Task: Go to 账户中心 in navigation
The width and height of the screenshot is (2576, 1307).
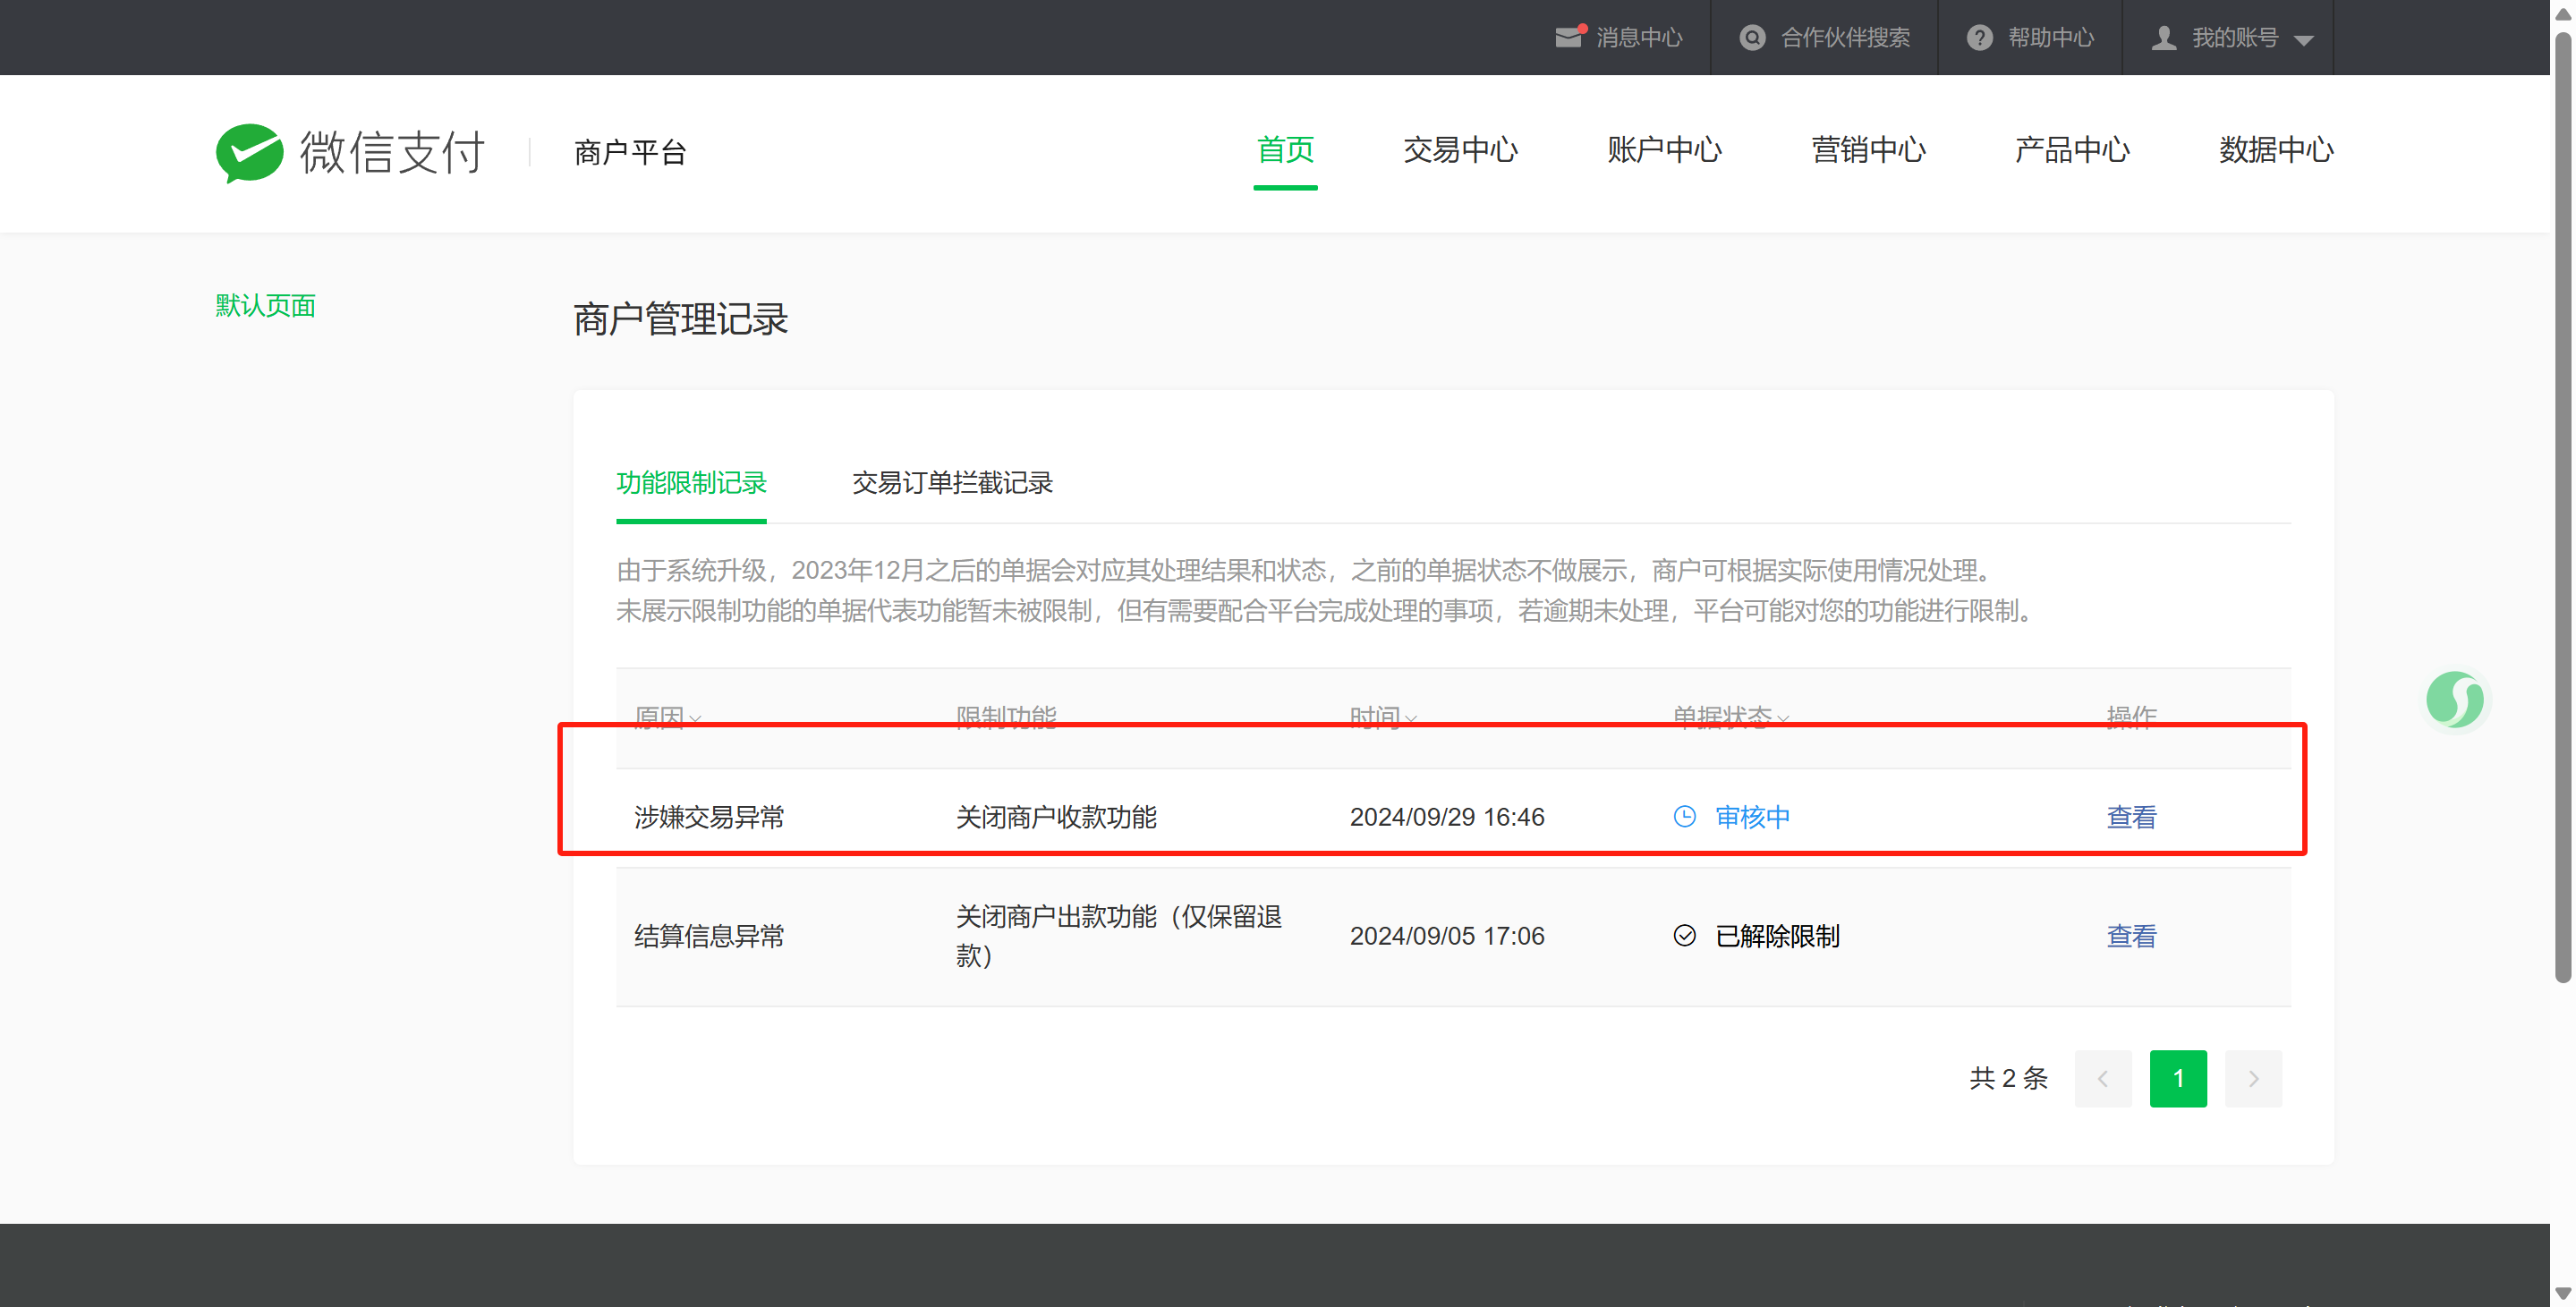Action: pyautogui.click(x=1664, y=150)
